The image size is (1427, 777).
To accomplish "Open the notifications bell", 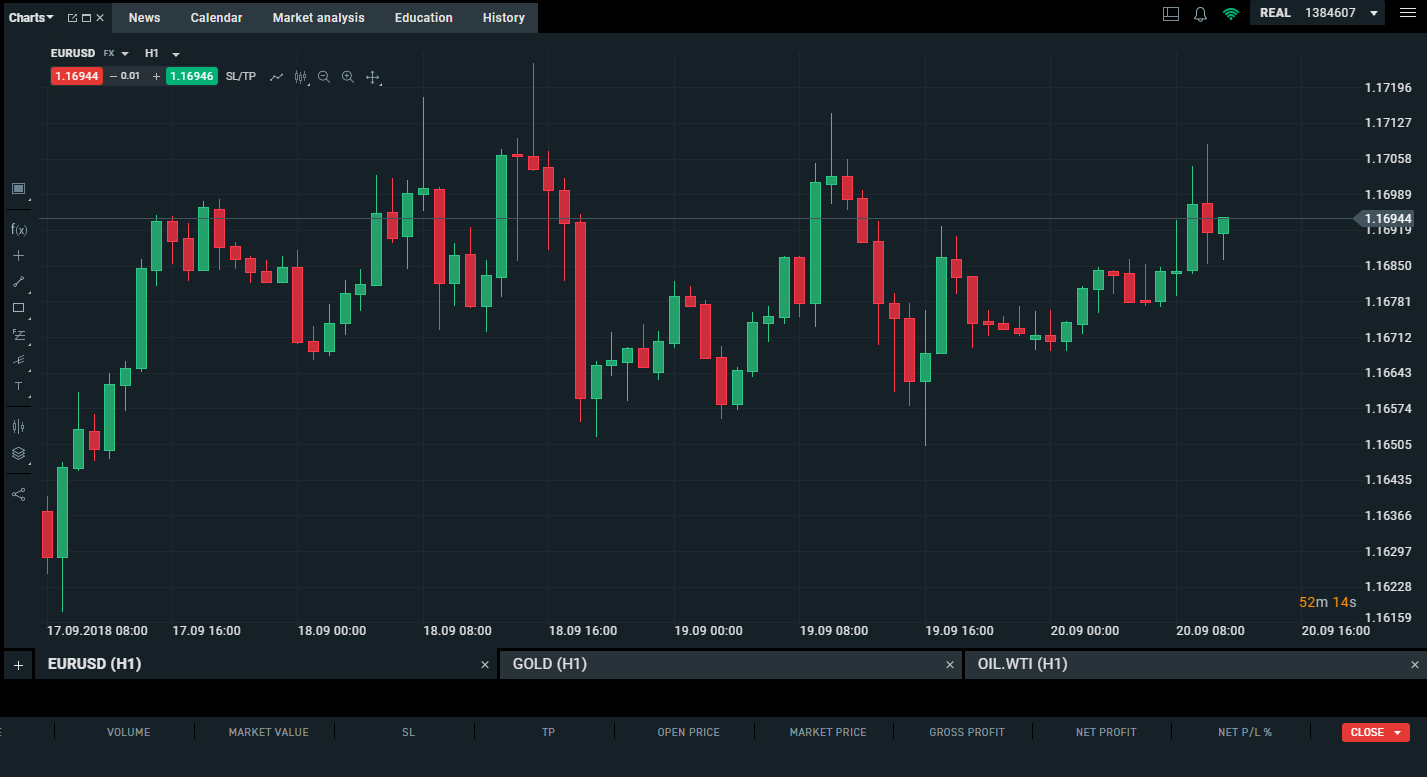I will pyautogui.click(x=1201, y=14).
